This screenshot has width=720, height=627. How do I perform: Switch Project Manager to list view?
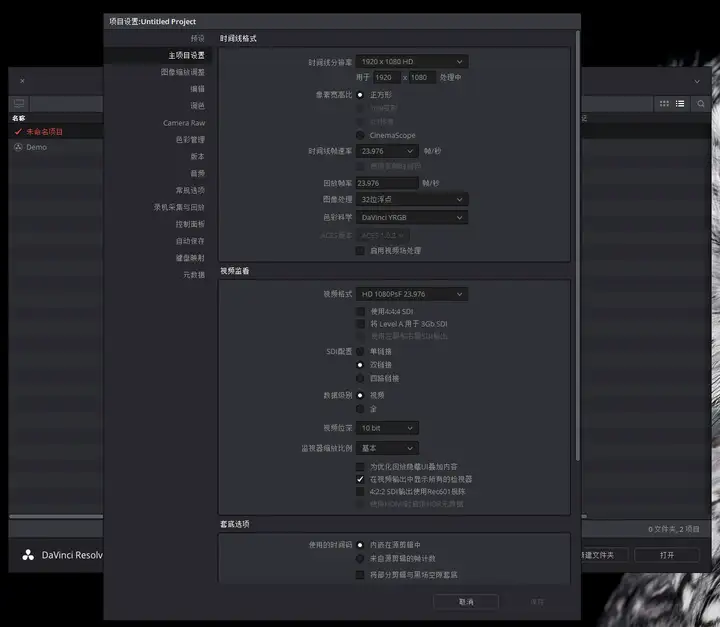(x=680, y=104)
